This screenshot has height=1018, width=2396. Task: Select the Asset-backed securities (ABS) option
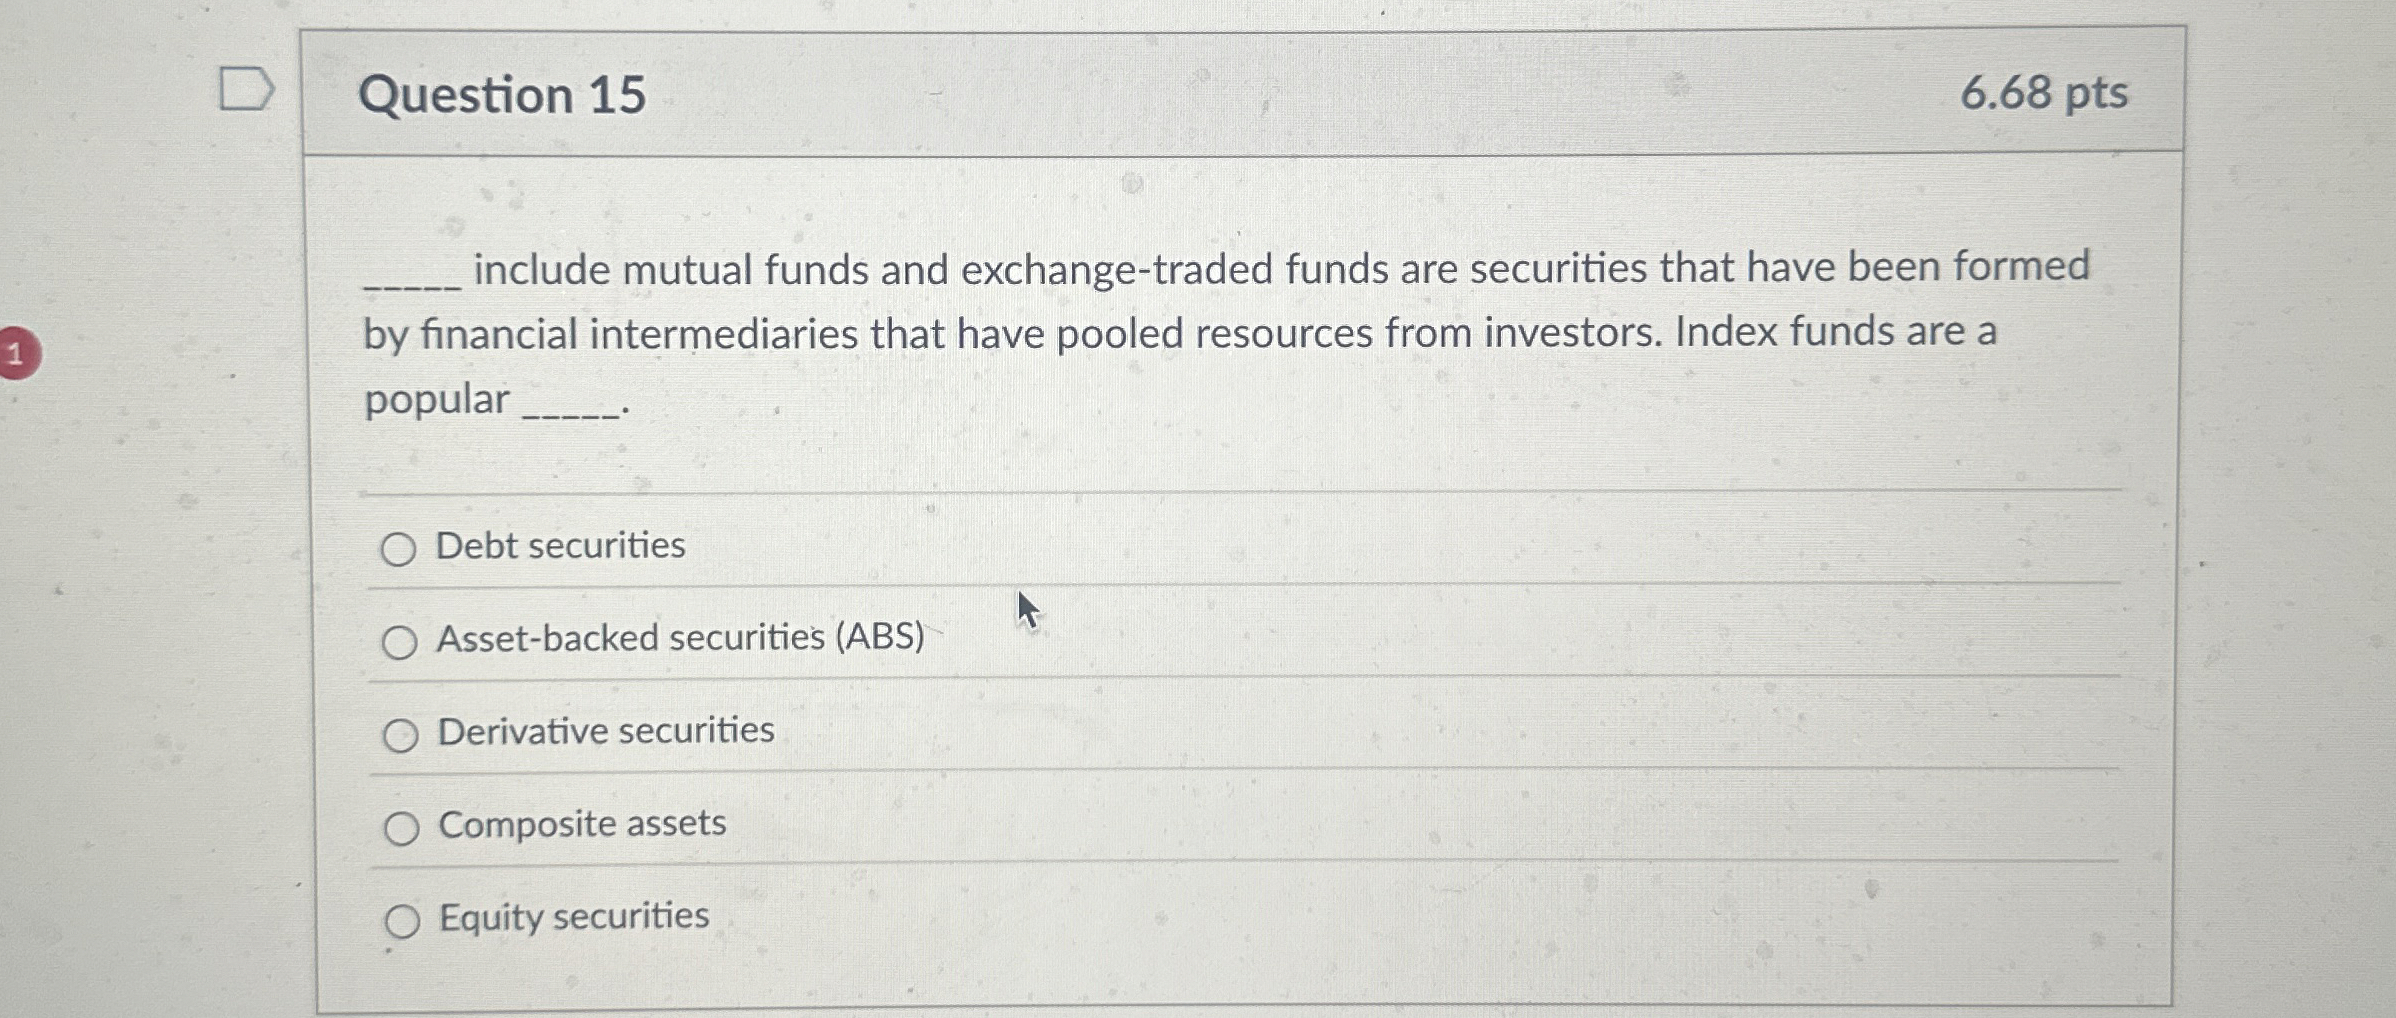click(401, 641)
